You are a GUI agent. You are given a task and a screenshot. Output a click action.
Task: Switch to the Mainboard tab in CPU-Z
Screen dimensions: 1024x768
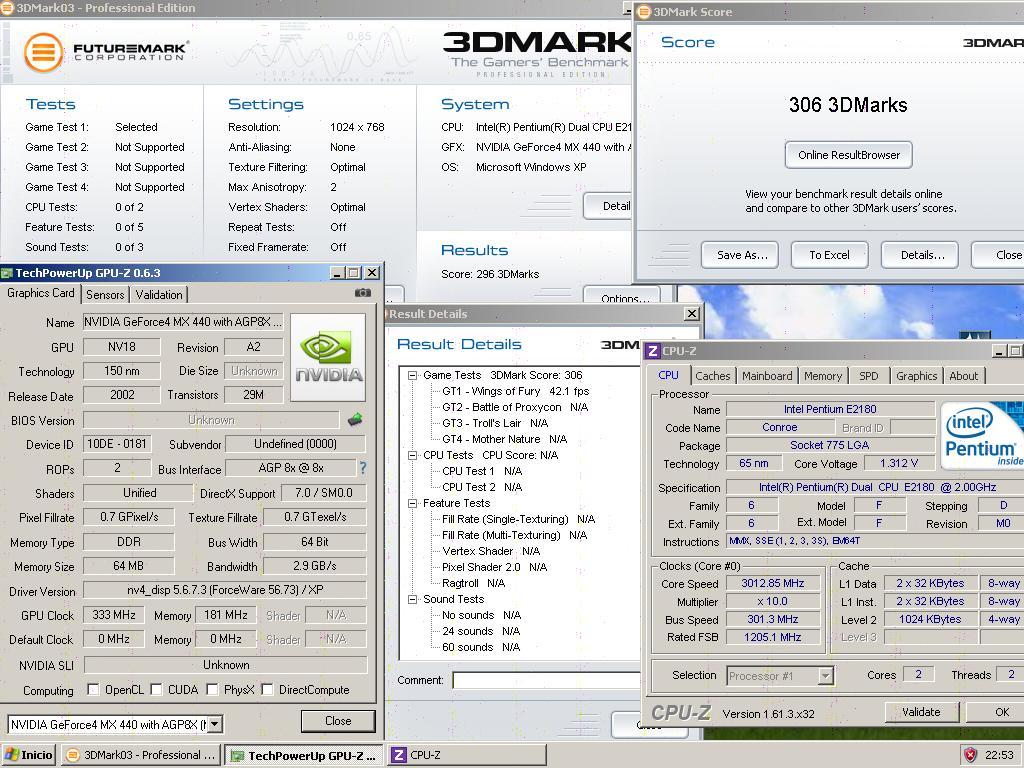point(767,376)
